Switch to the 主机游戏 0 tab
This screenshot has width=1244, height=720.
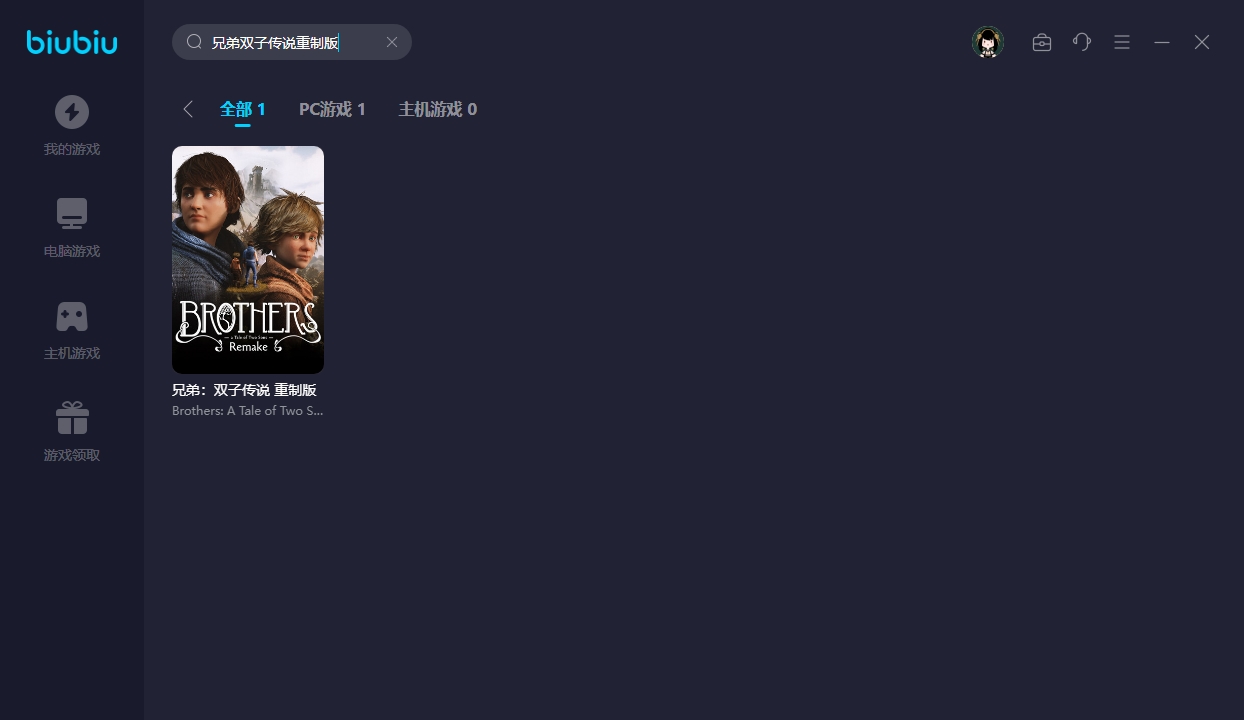coord(438,109)
